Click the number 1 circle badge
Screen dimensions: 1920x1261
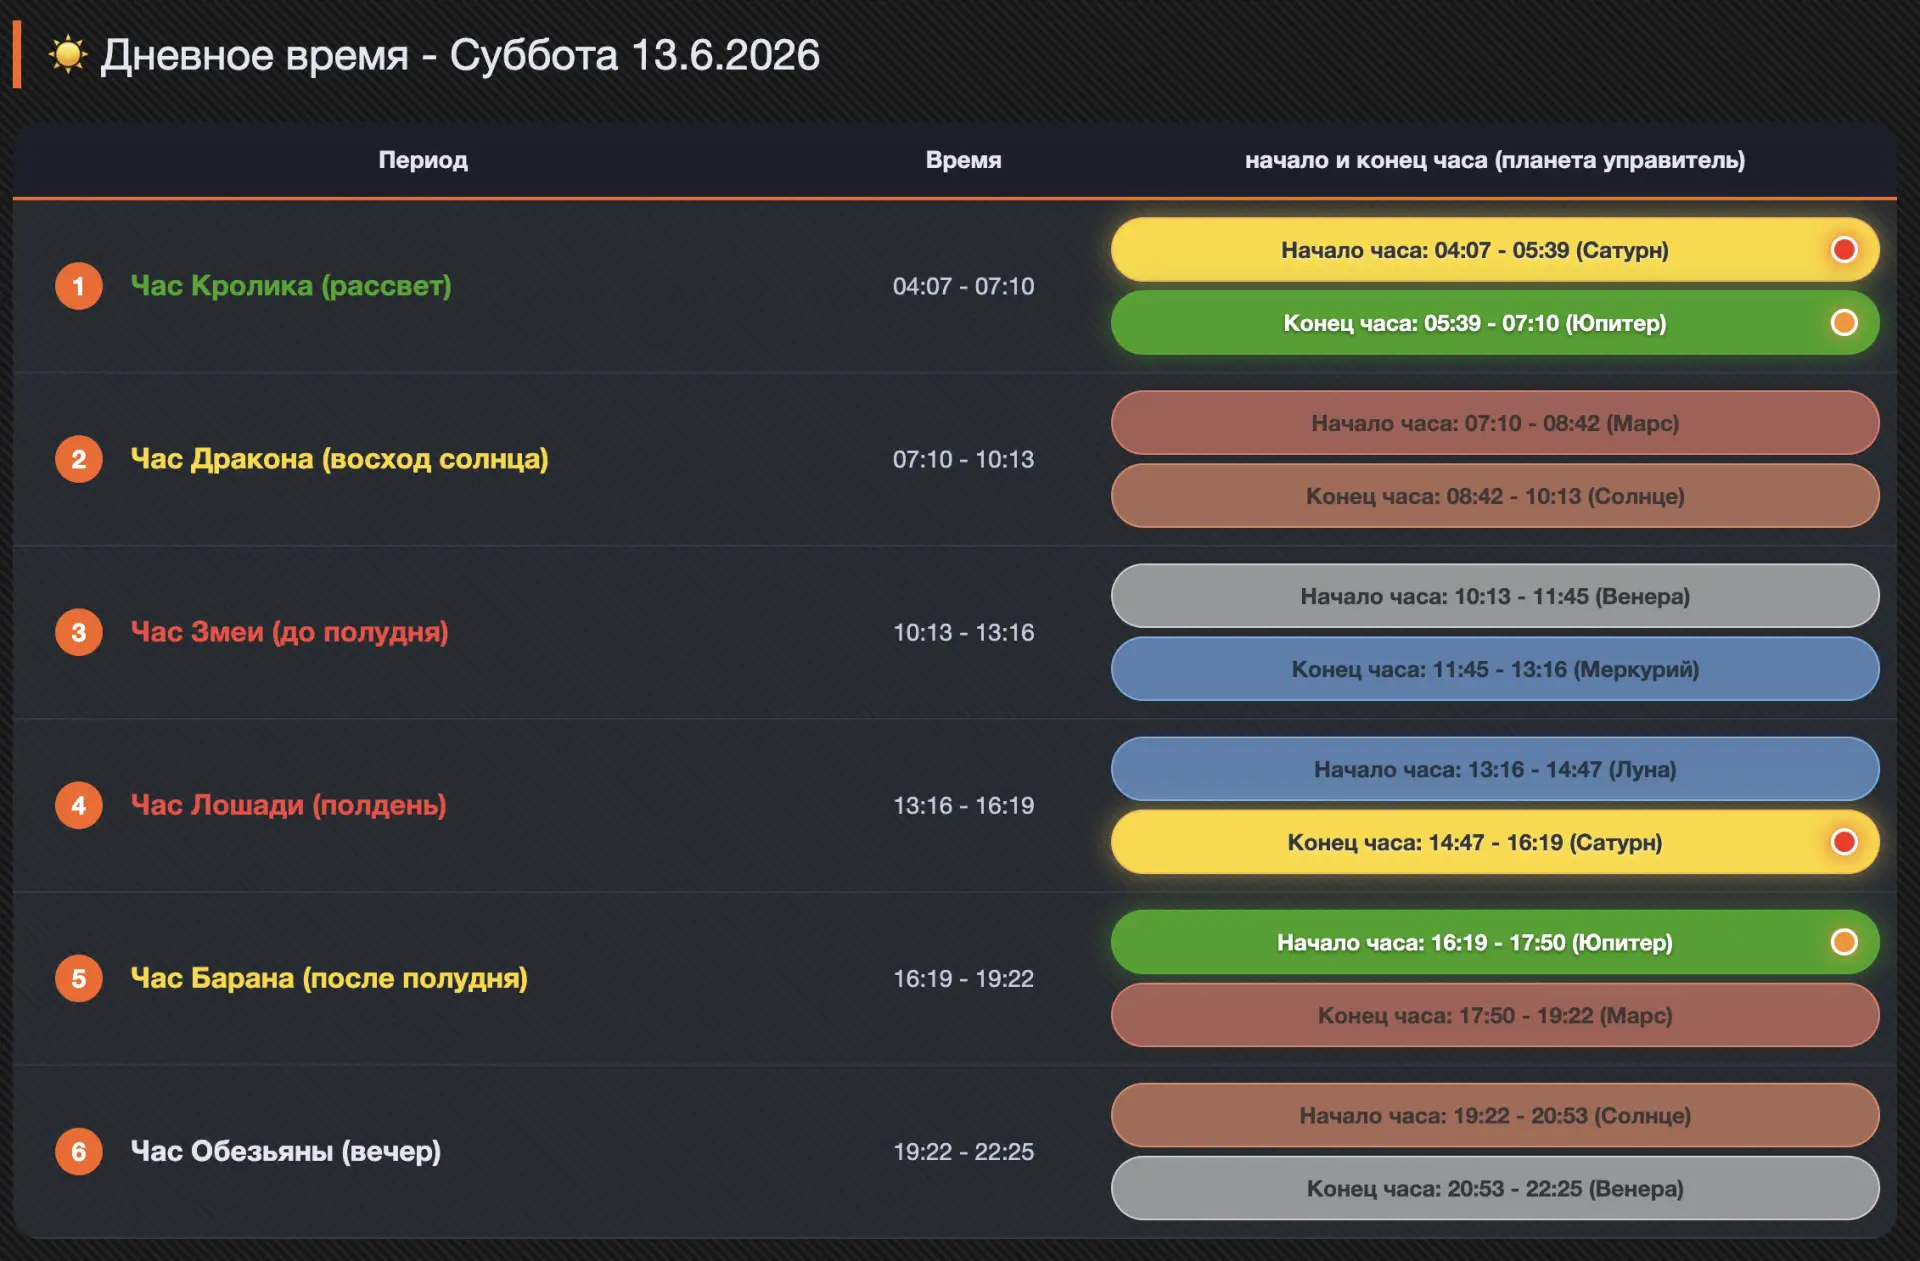79,286
